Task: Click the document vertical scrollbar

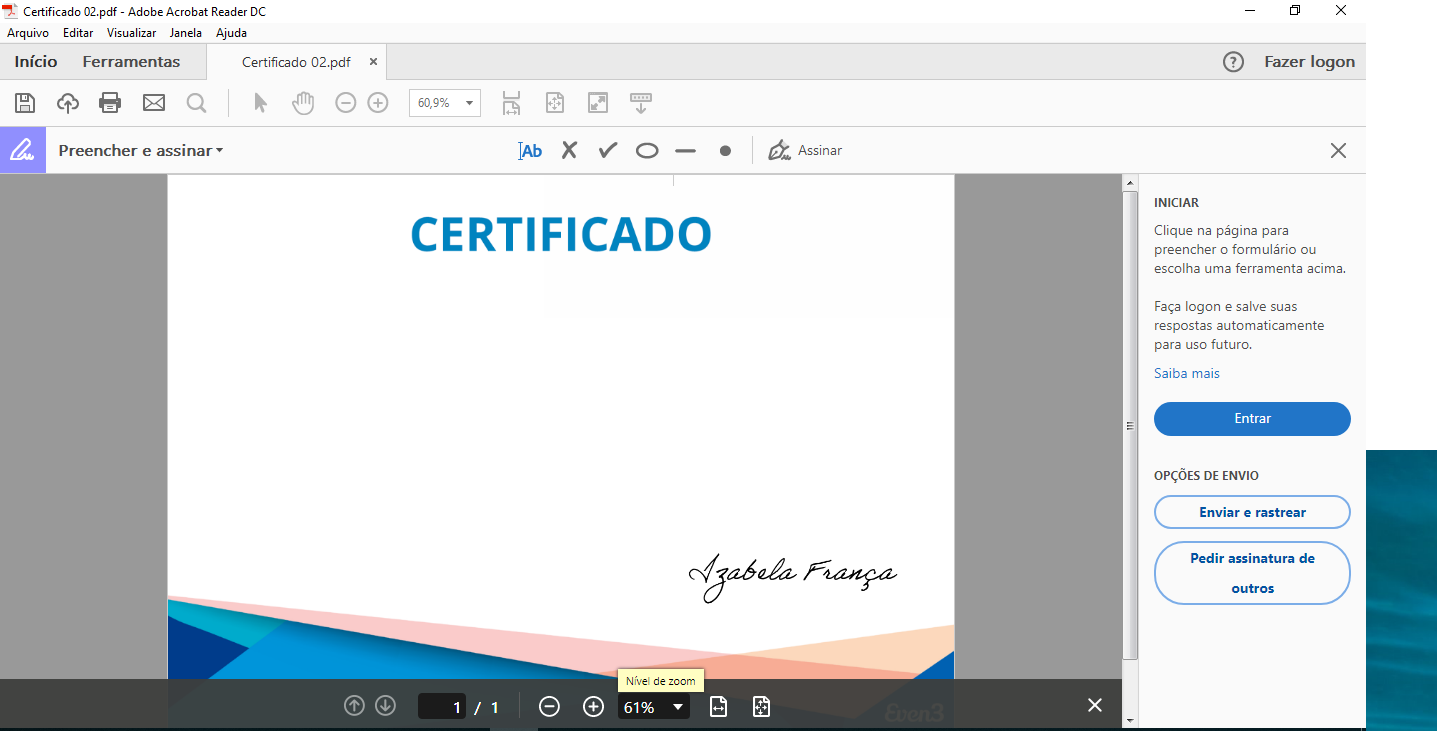Action: (x=1130, y=425)
